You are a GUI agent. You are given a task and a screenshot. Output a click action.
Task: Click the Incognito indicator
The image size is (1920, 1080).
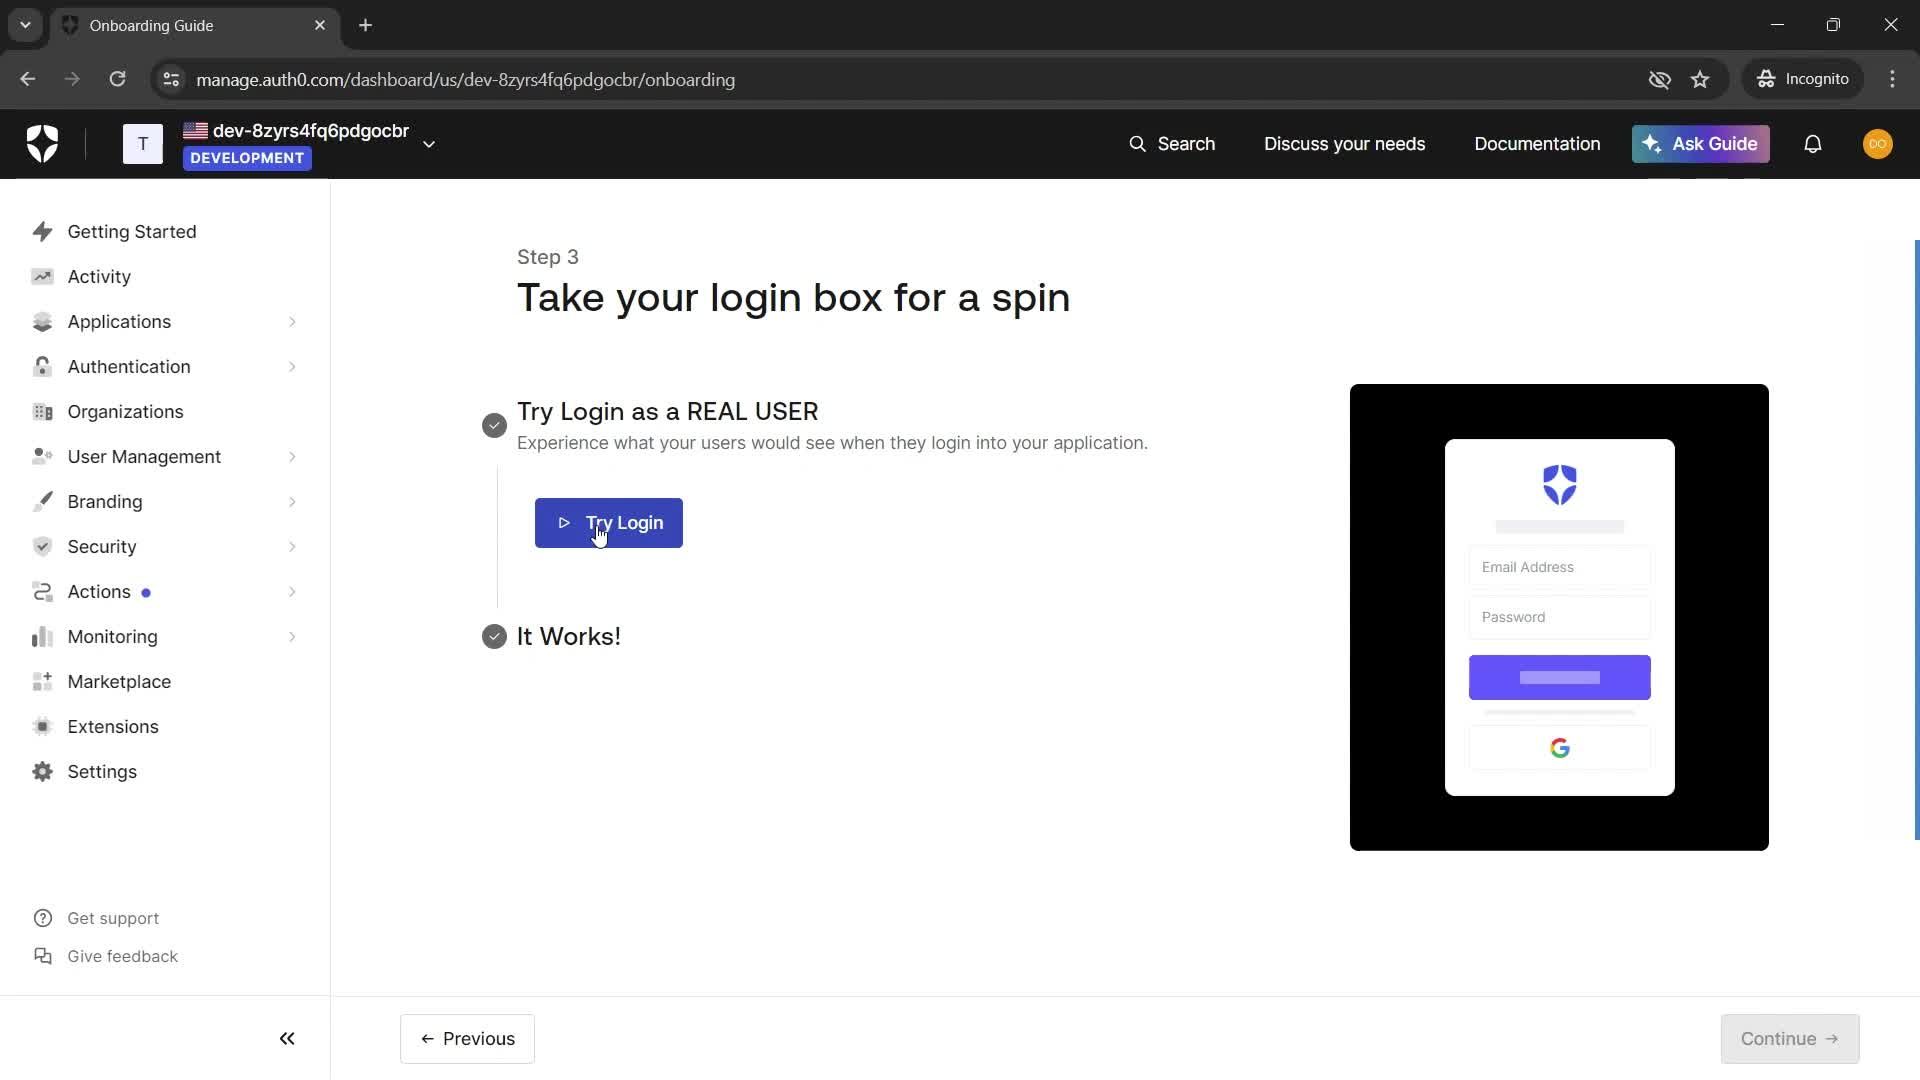[1803, 79]
